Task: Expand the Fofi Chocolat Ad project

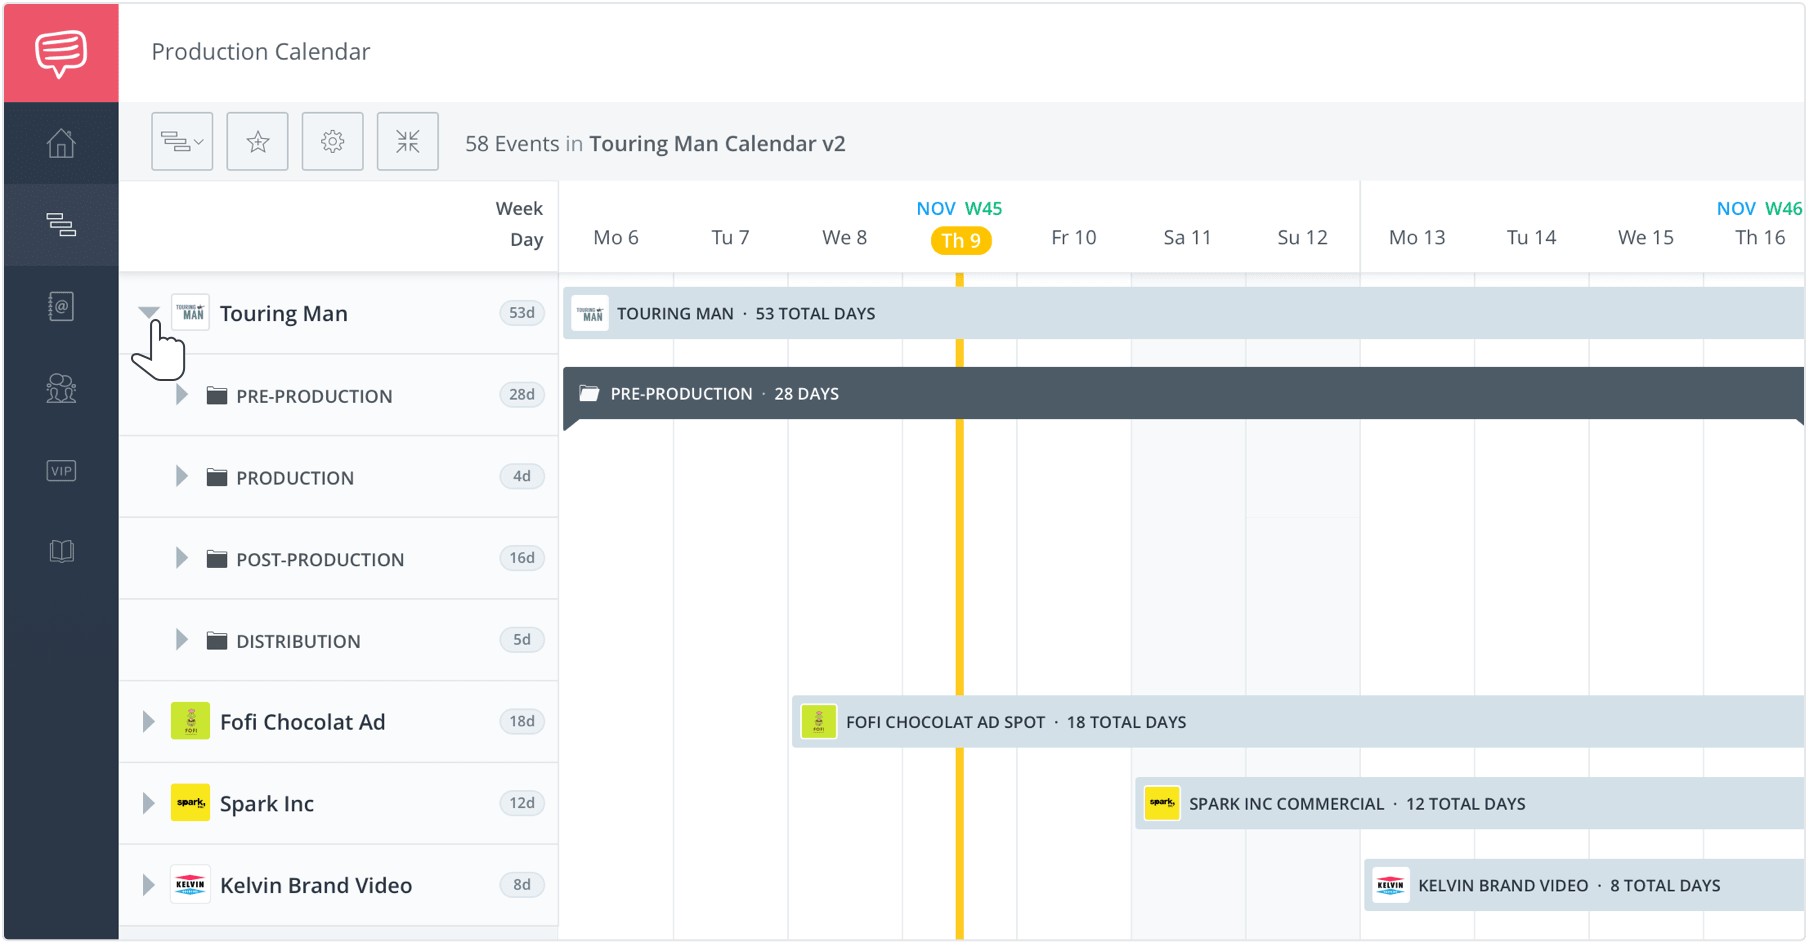Action: tap(148, 721)
